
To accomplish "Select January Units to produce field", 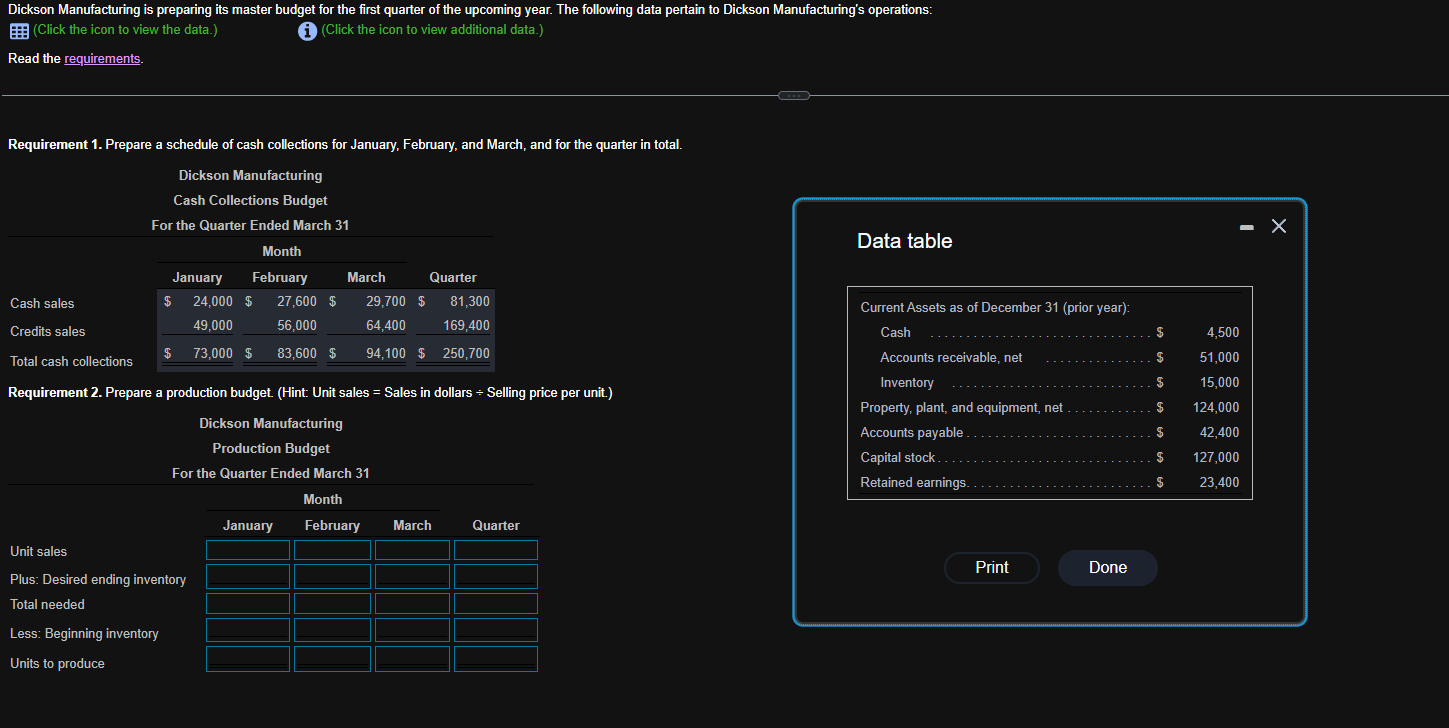I will (x=248, y=659).
